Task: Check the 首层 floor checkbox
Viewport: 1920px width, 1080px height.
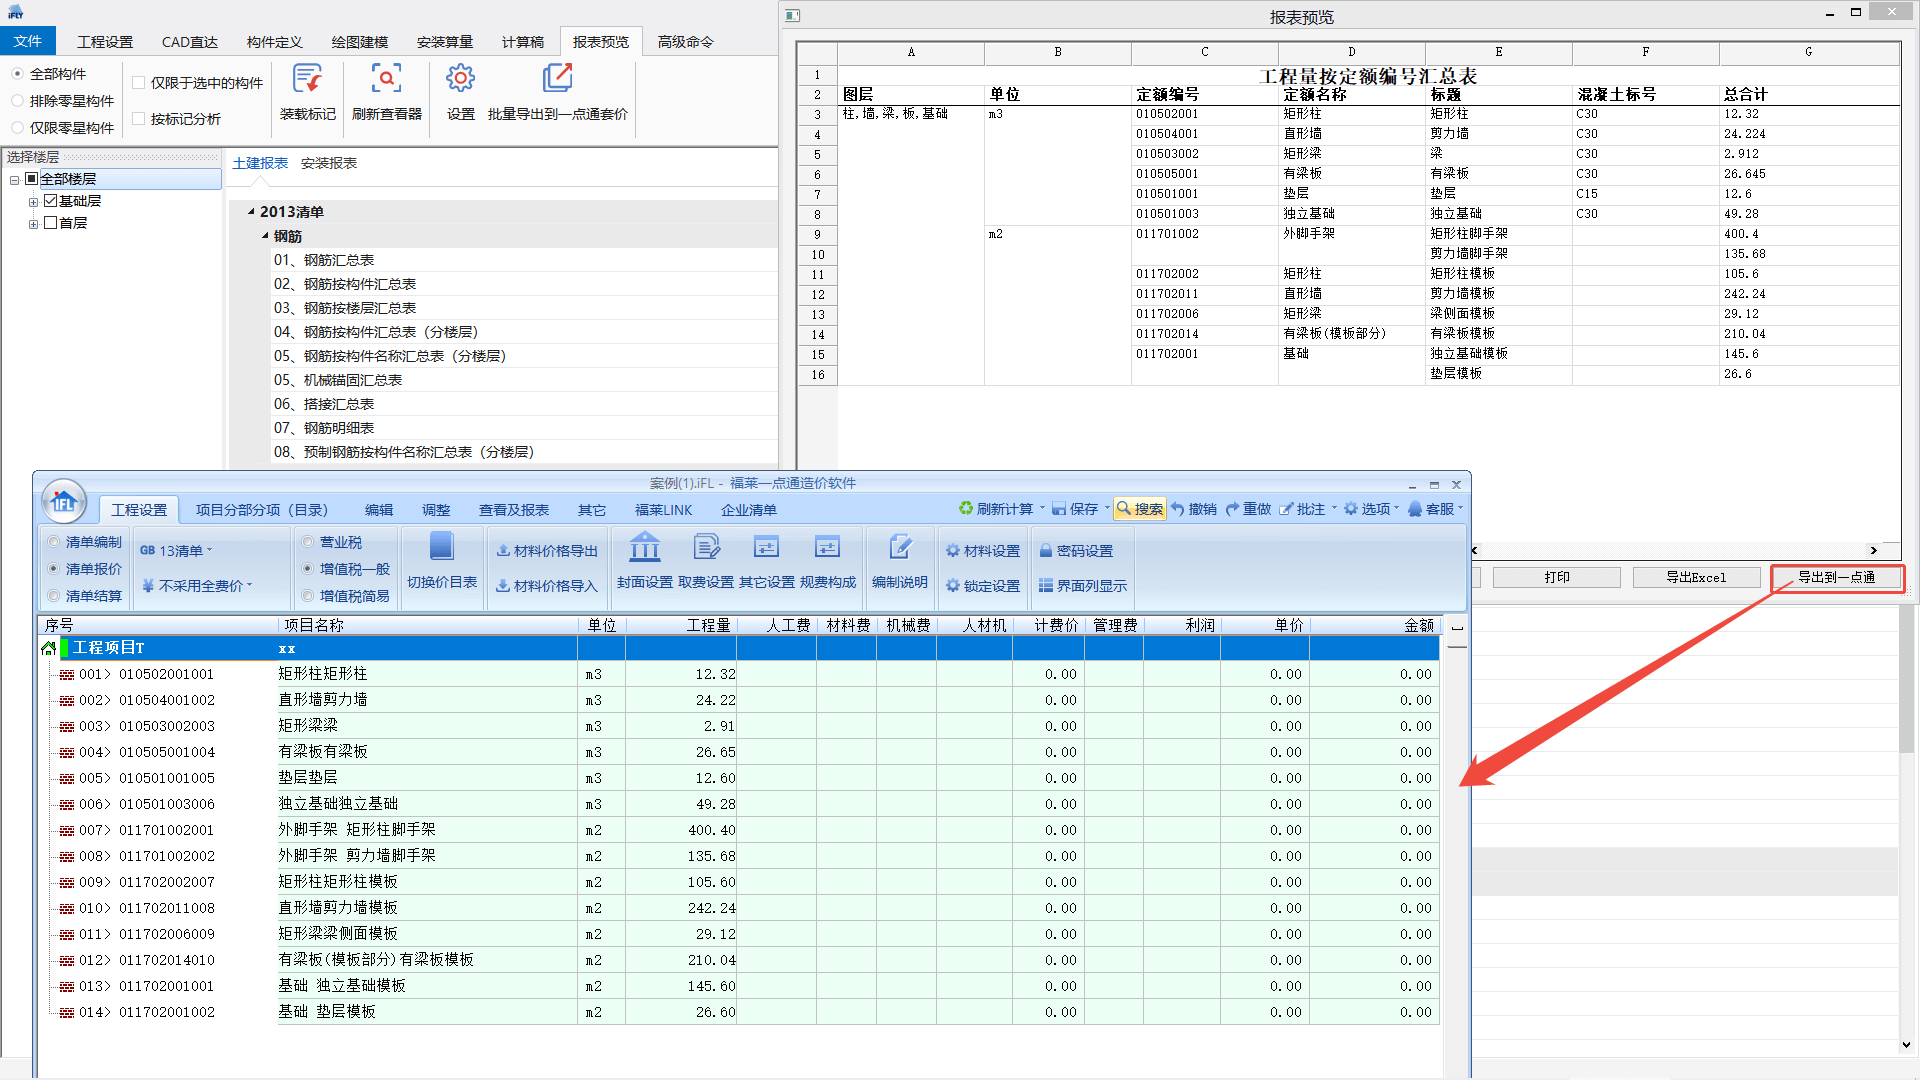Action: coord(50,223)
